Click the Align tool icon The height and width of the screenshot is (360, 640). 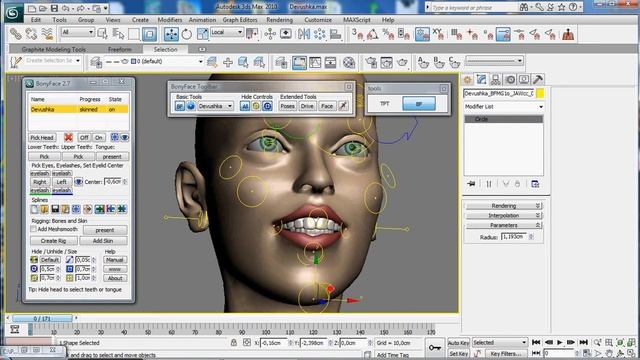[336, 34]
